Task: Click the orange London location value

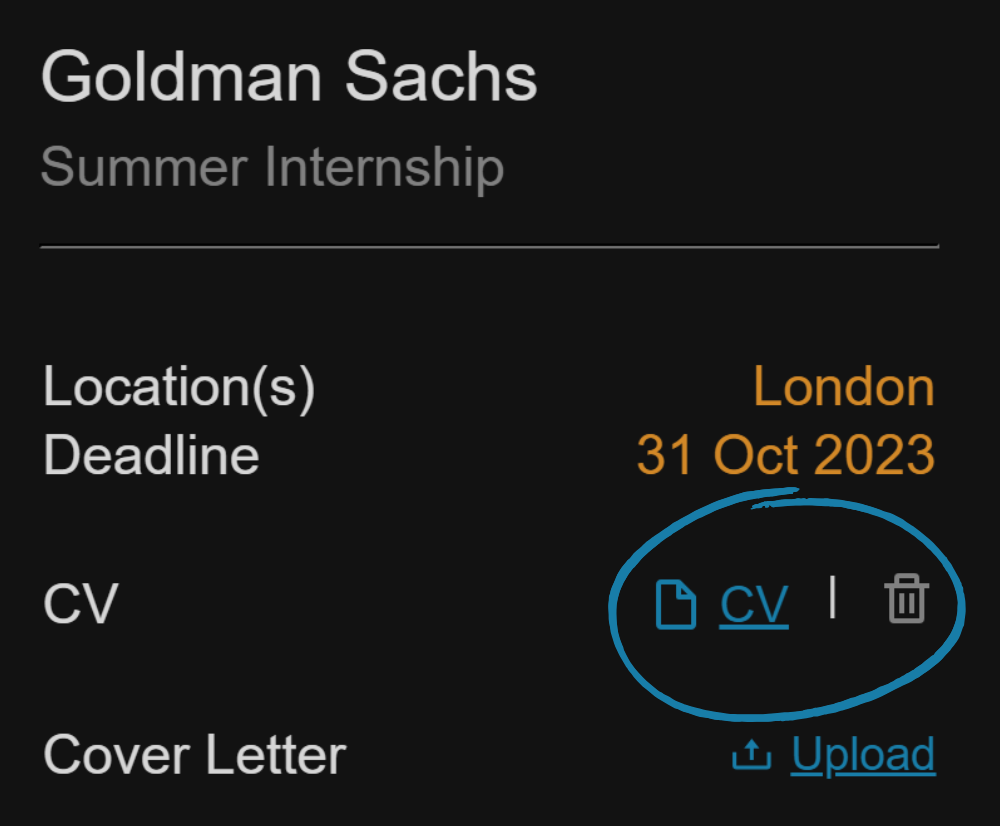Action: 843,387
